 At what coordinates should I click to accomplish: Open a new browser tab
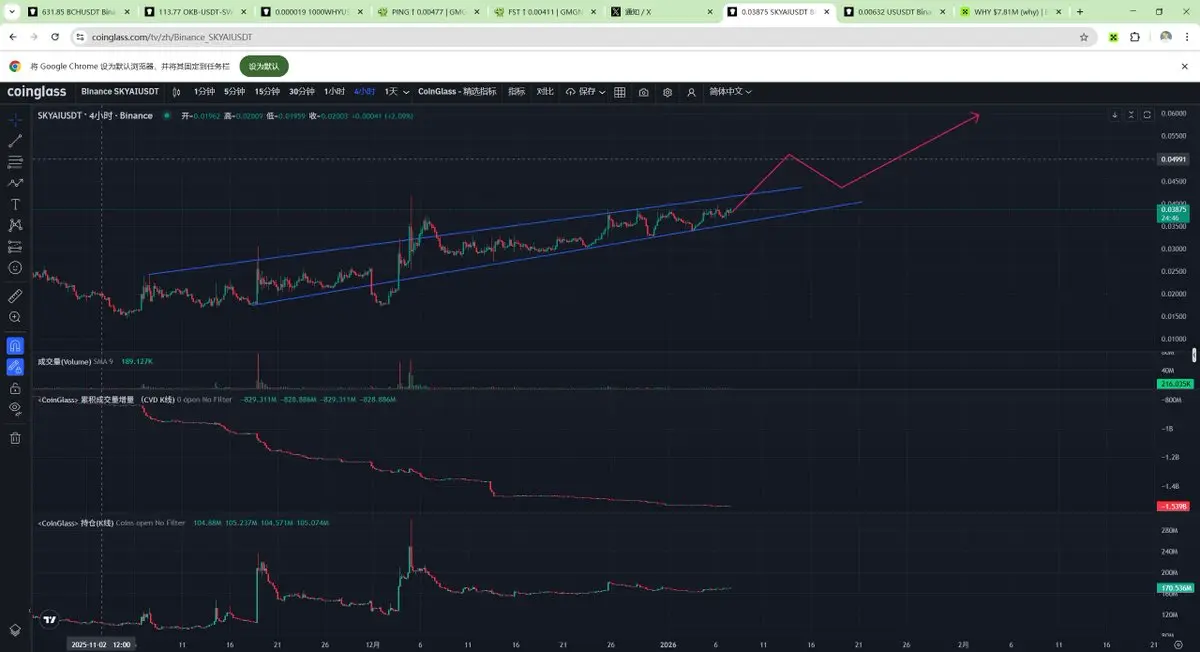(x=1080, y=12)
